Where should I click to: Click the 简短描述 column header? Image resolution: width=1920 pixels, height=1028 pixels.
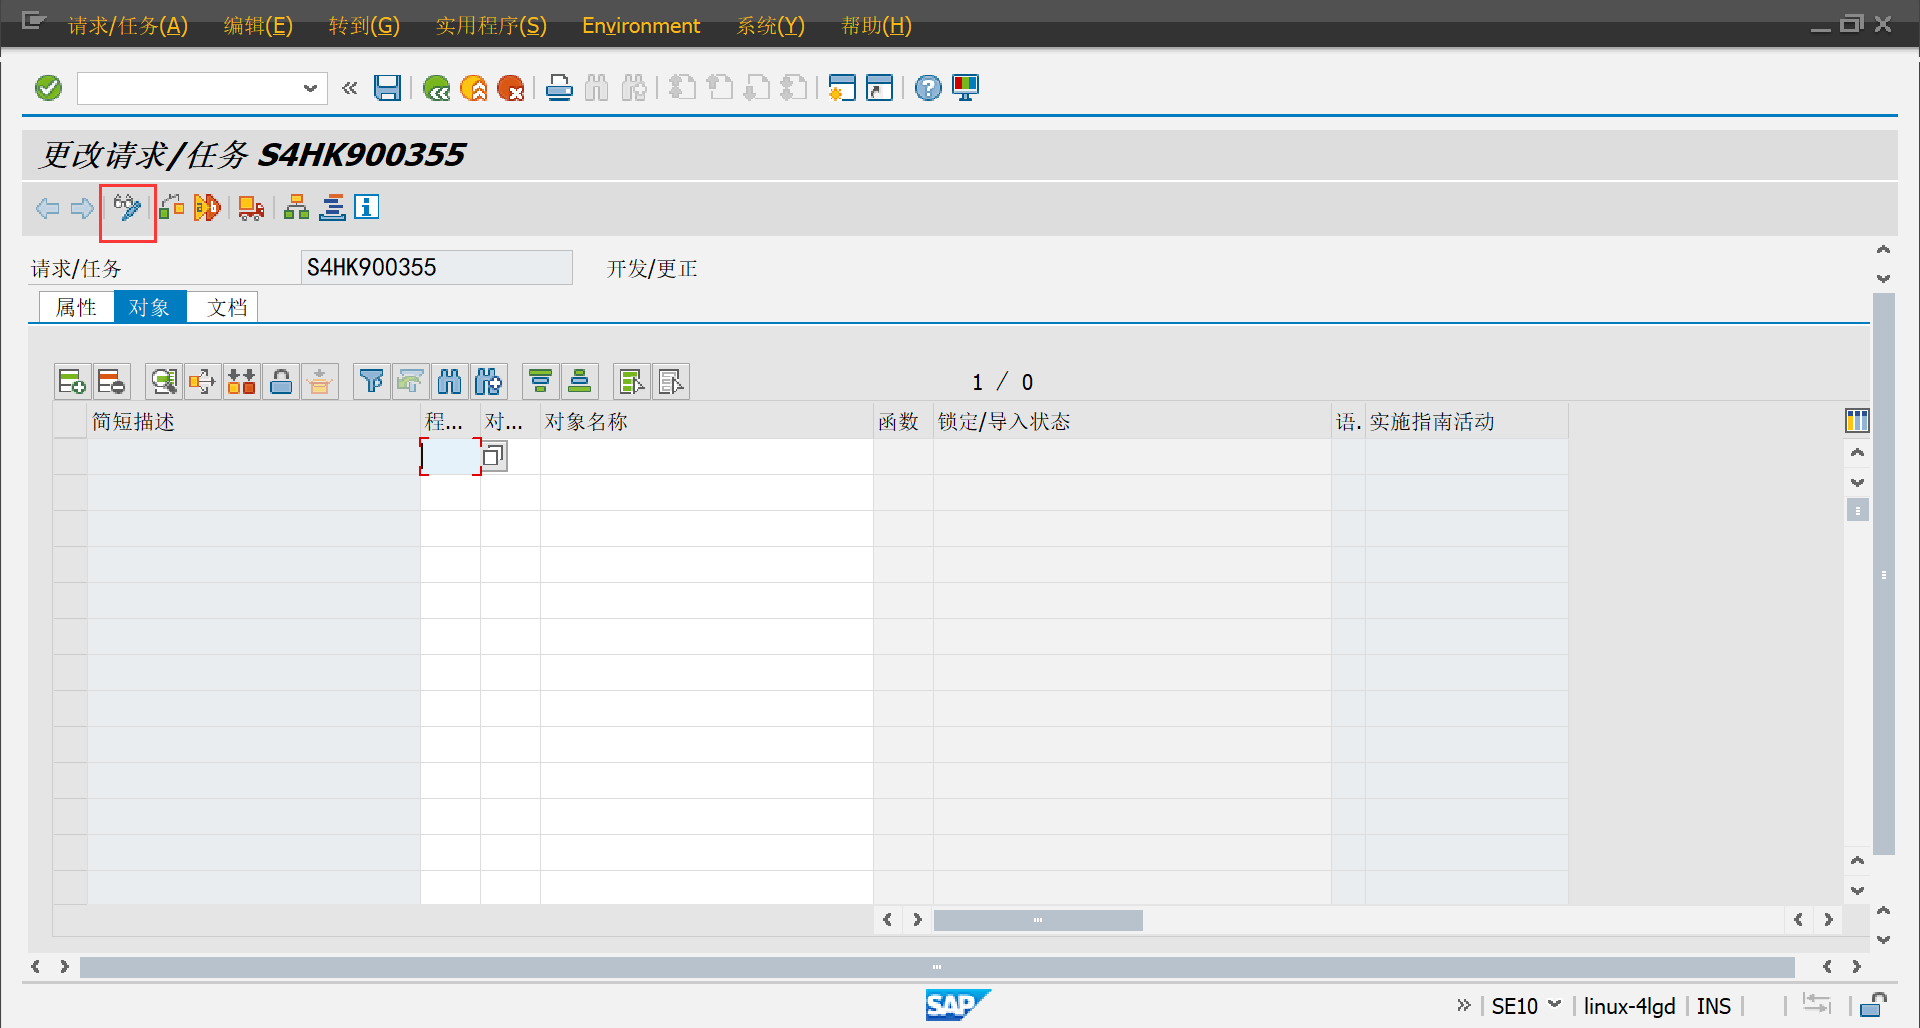[x=254, y=421]
